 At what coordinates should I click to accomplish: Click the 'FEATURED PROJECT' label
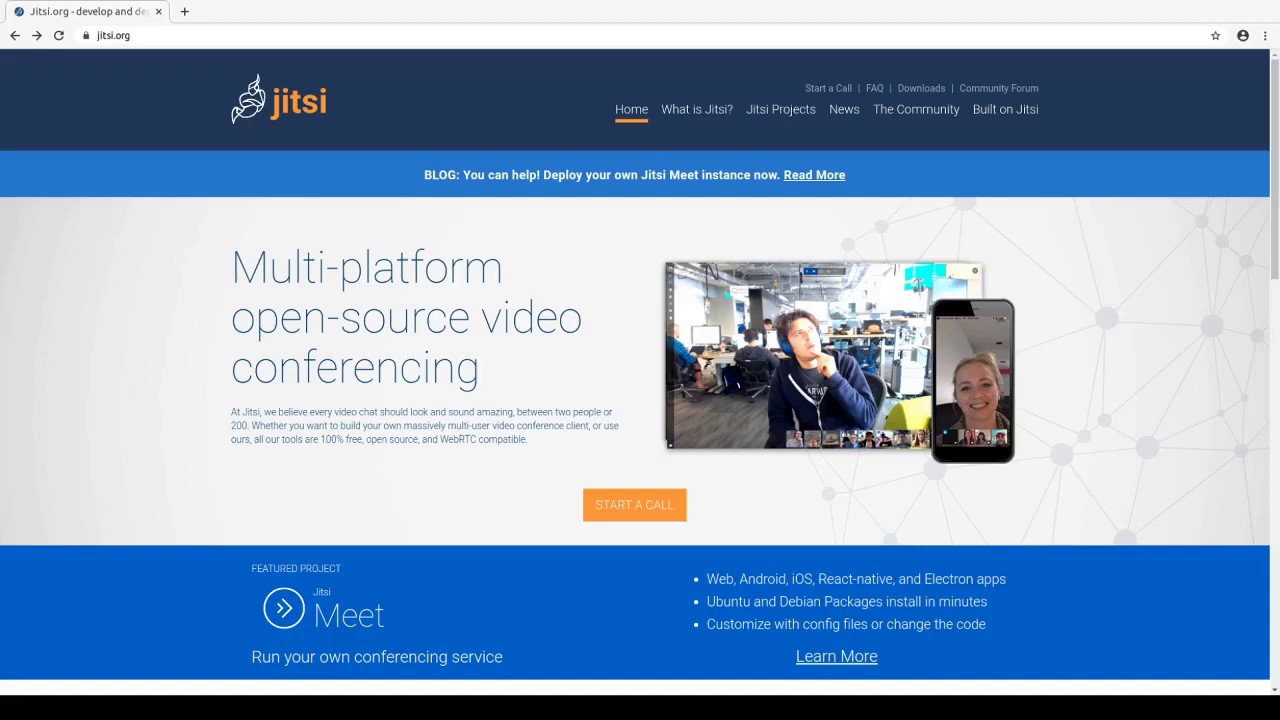[x=296, y=569]
